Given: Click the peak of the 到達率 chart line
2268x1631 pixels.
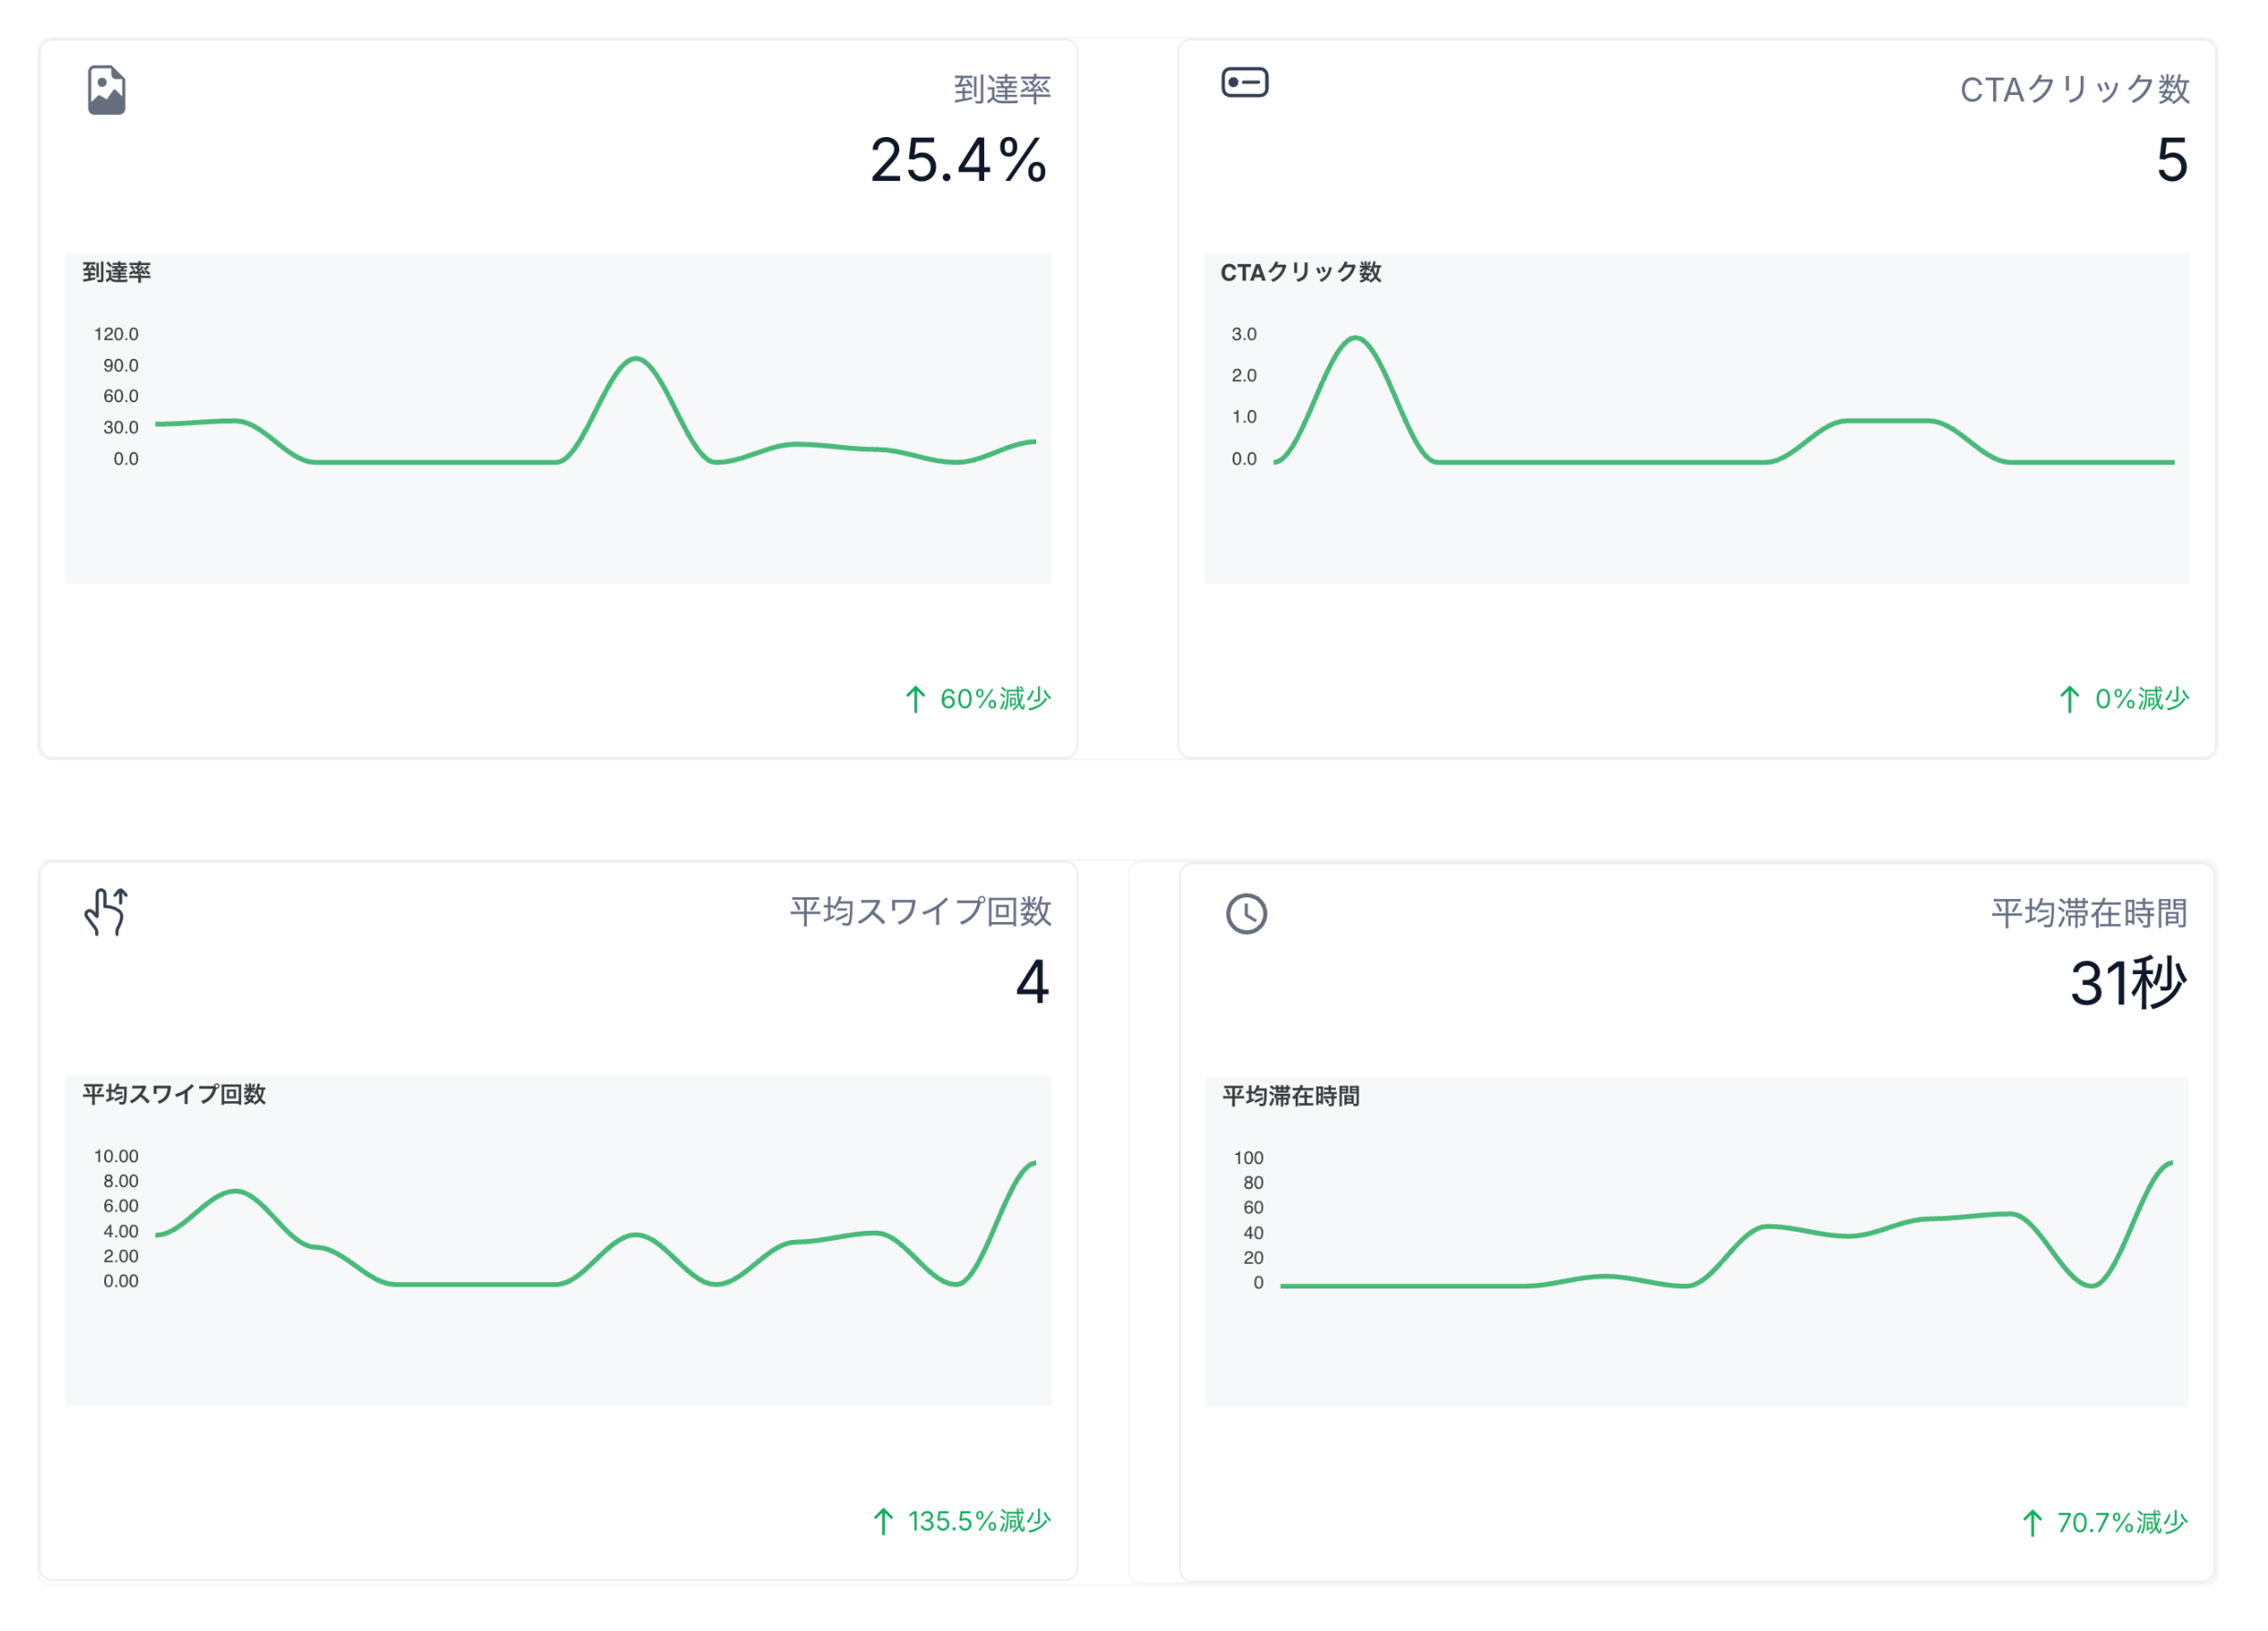Looking at the screenshot, I should pos(636,359).
